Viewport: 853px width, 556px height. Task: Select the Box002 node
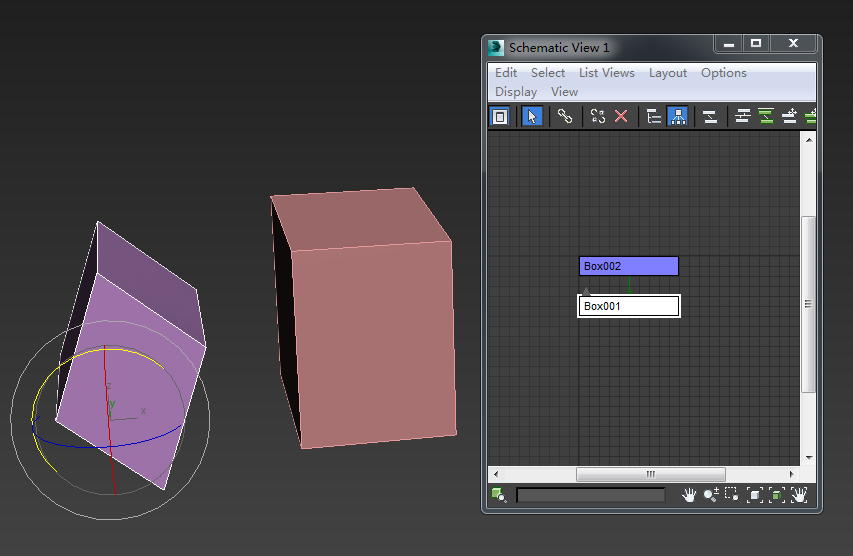[x=628, y=266]
